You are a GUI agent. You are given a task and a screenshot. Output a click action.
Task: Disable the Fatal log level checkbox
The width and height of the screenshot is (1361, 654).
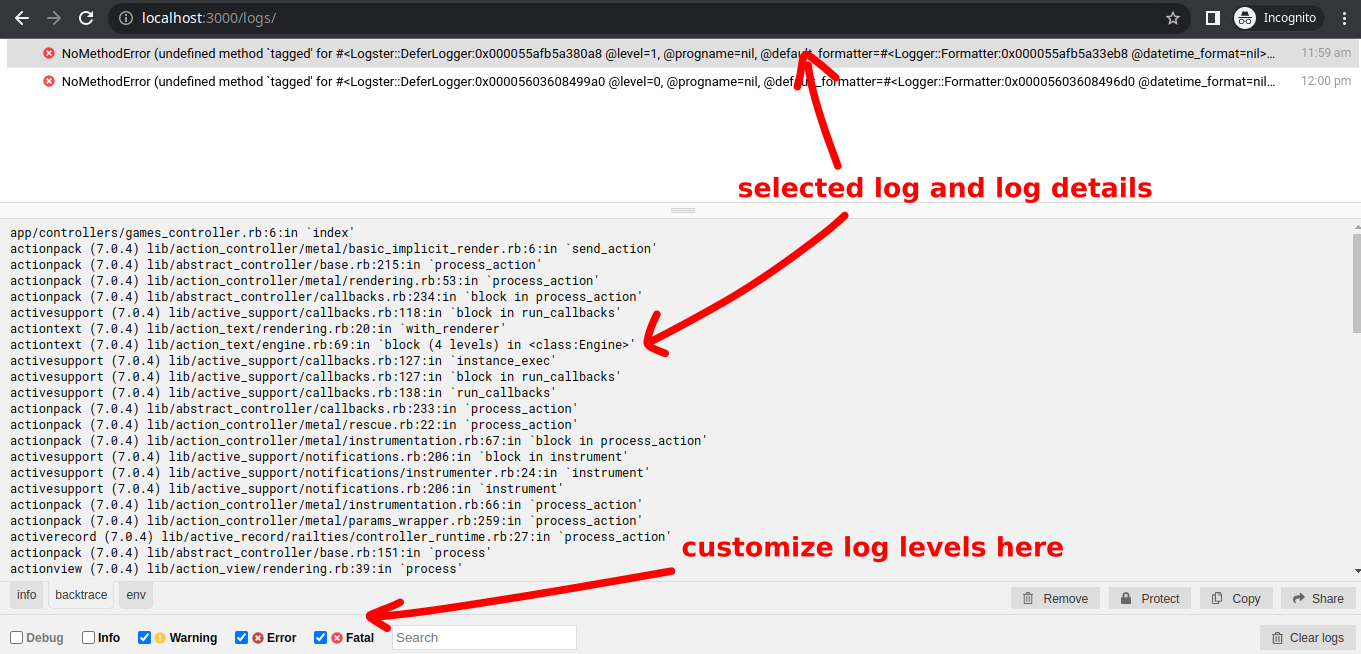320,637
